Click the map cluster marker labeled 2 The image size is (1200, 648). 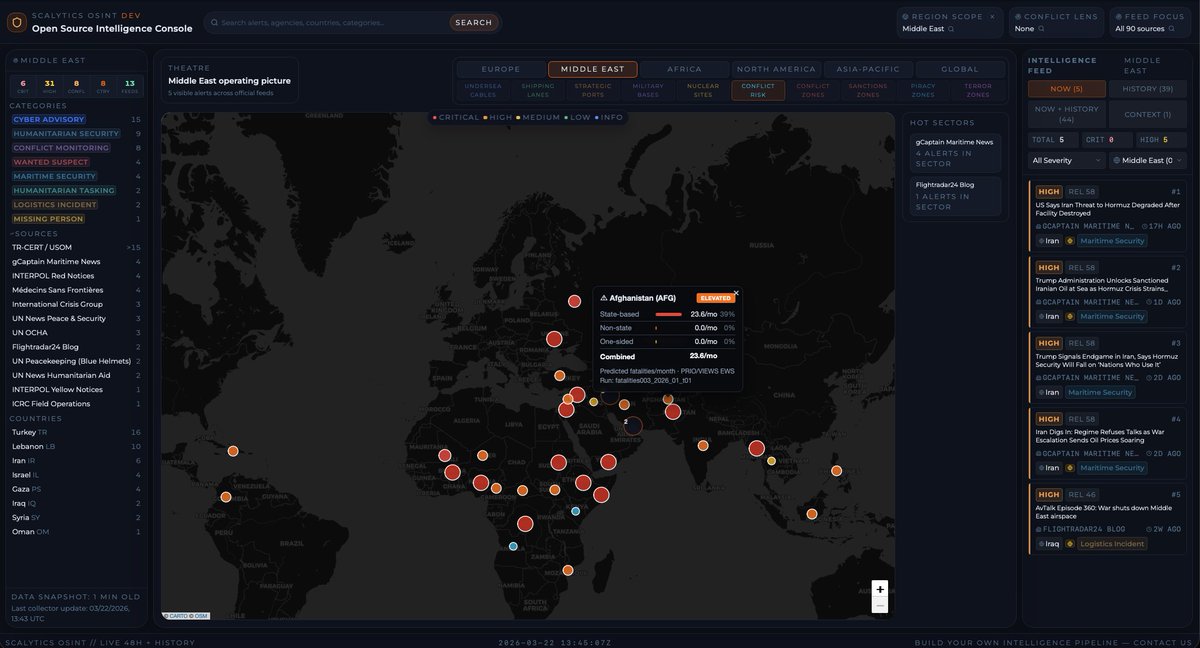pos(632,425)
